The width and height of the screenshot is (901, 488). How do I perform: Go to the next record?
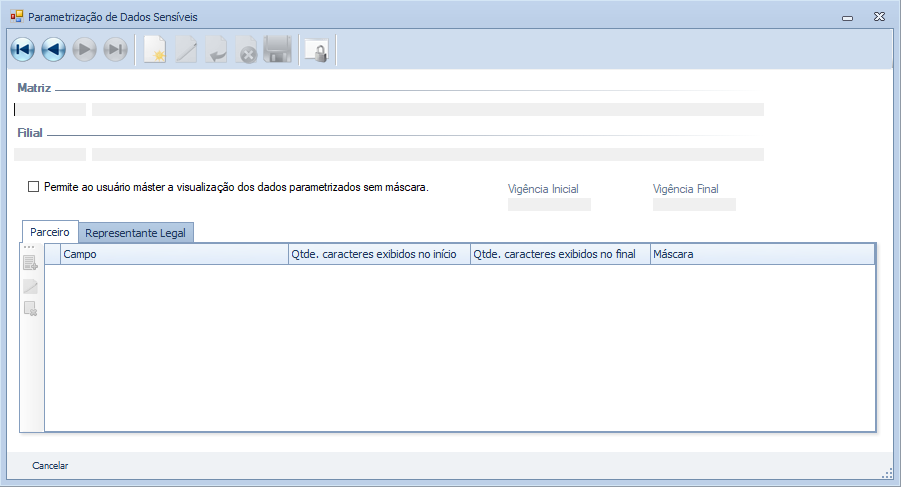pyautogui.click(x=84, y=49)
